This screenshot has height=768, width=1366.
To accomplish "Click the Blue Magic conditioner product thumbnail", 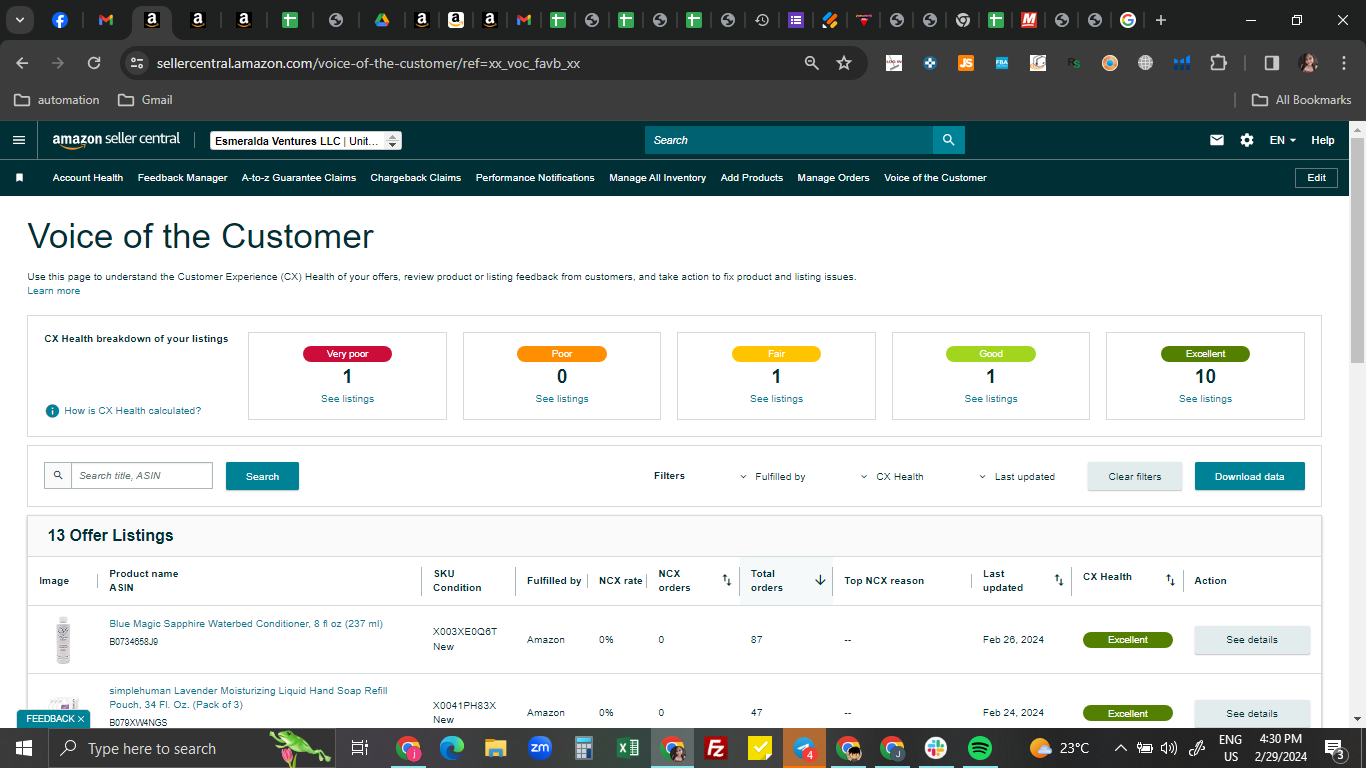I will pyautogui.click(x=63, y=640).
